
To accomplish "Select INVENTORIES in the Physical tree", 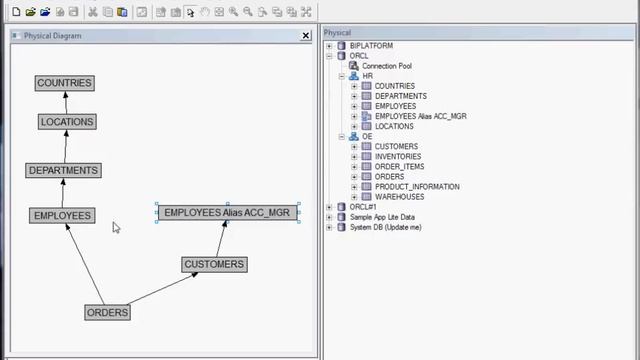I will click(398, 157).
